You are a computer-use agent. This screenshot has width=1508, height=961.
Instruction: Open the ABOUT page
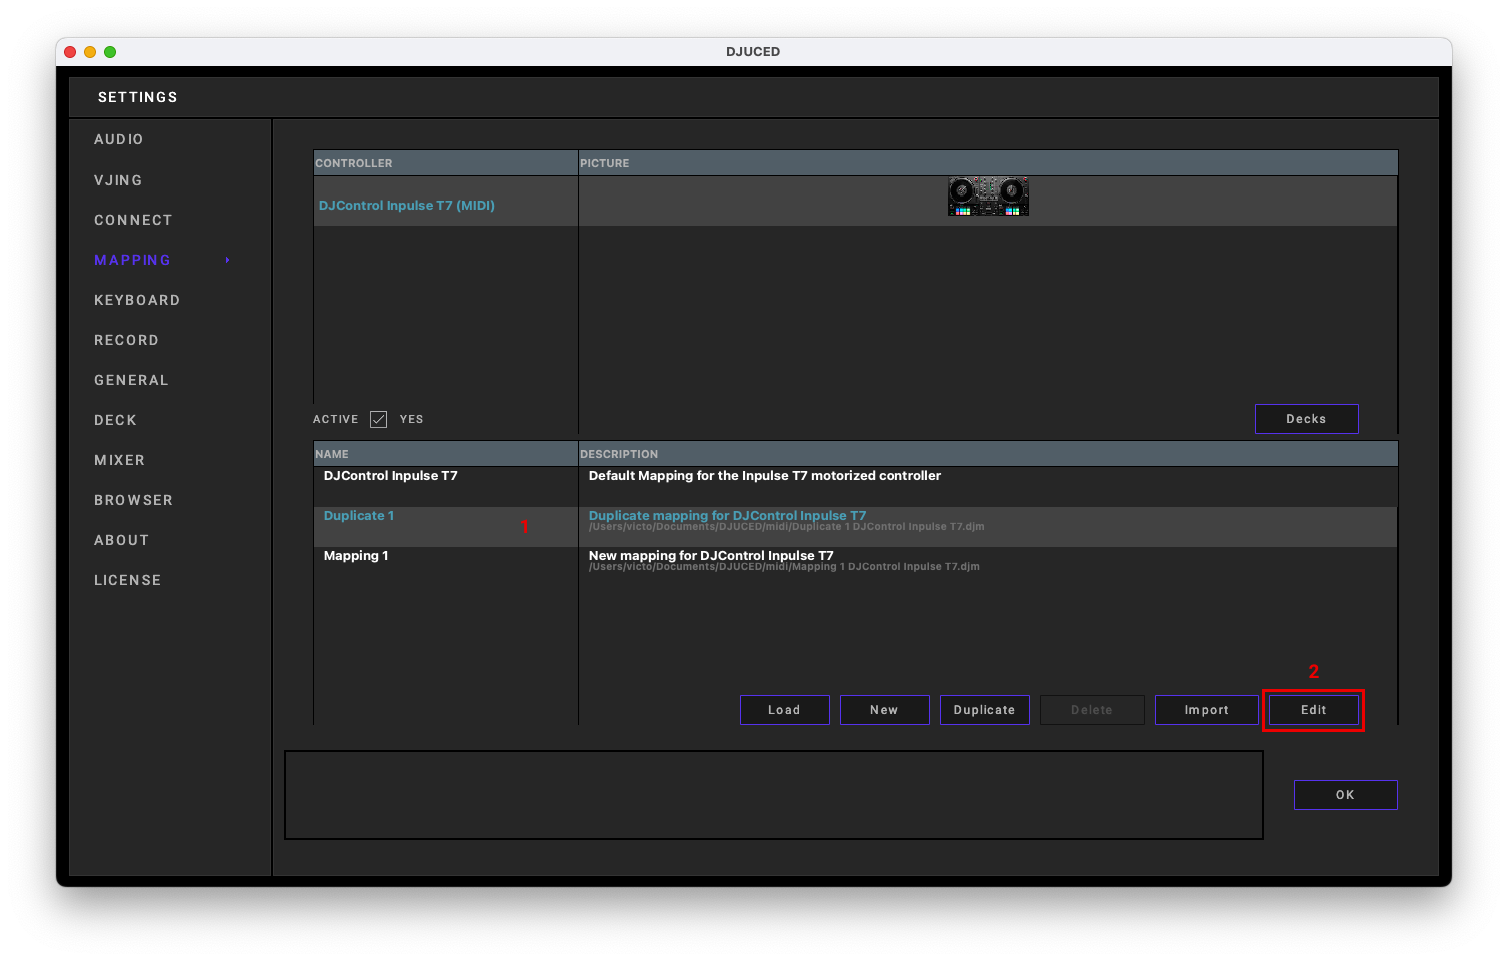point(121,540)
